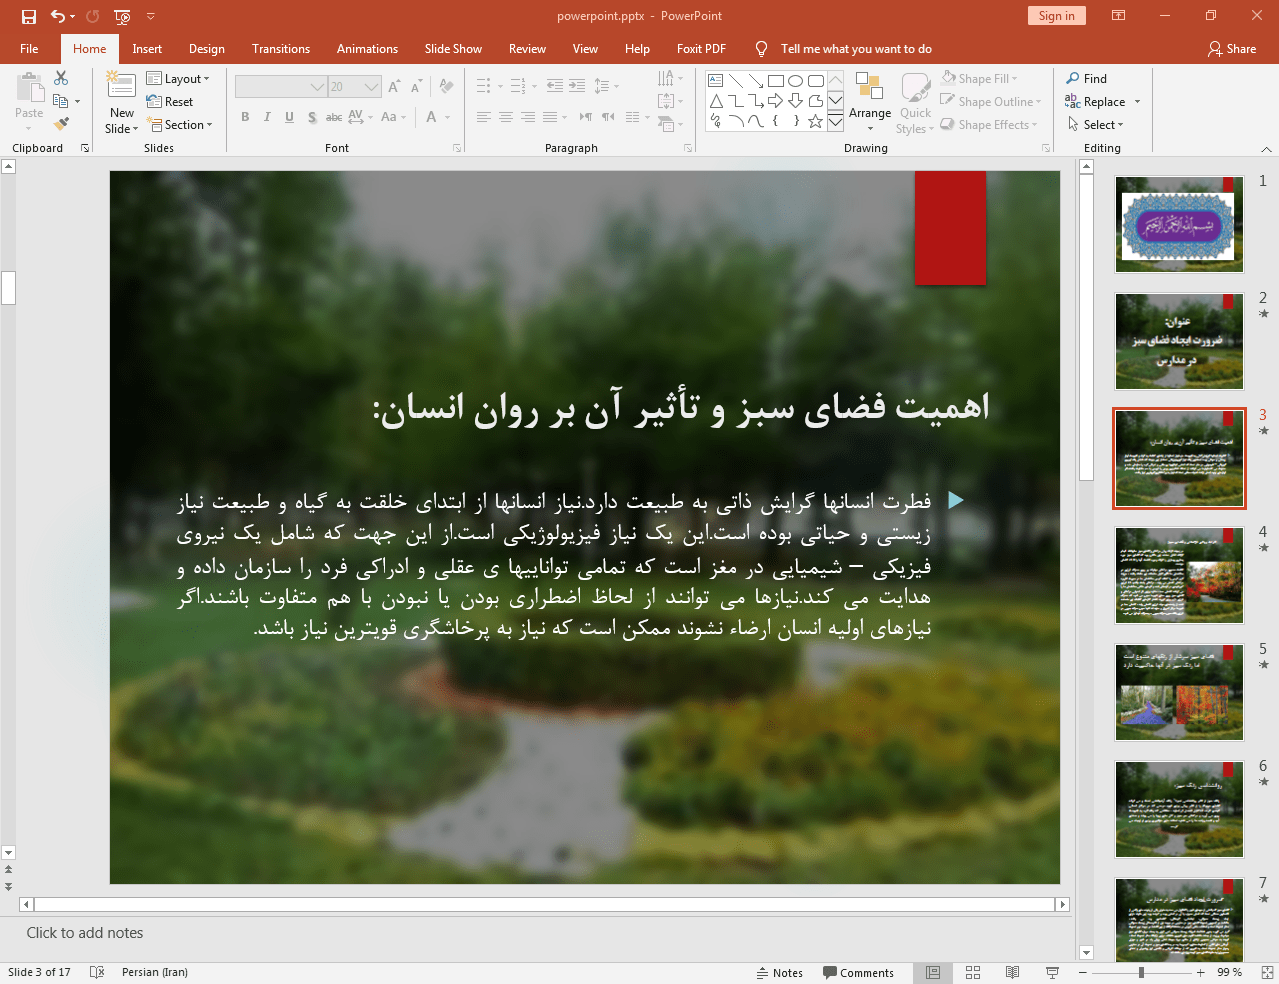The image size is (1279, 984).
Task: Set right-to-left text direction
Action: coord(608,117)
